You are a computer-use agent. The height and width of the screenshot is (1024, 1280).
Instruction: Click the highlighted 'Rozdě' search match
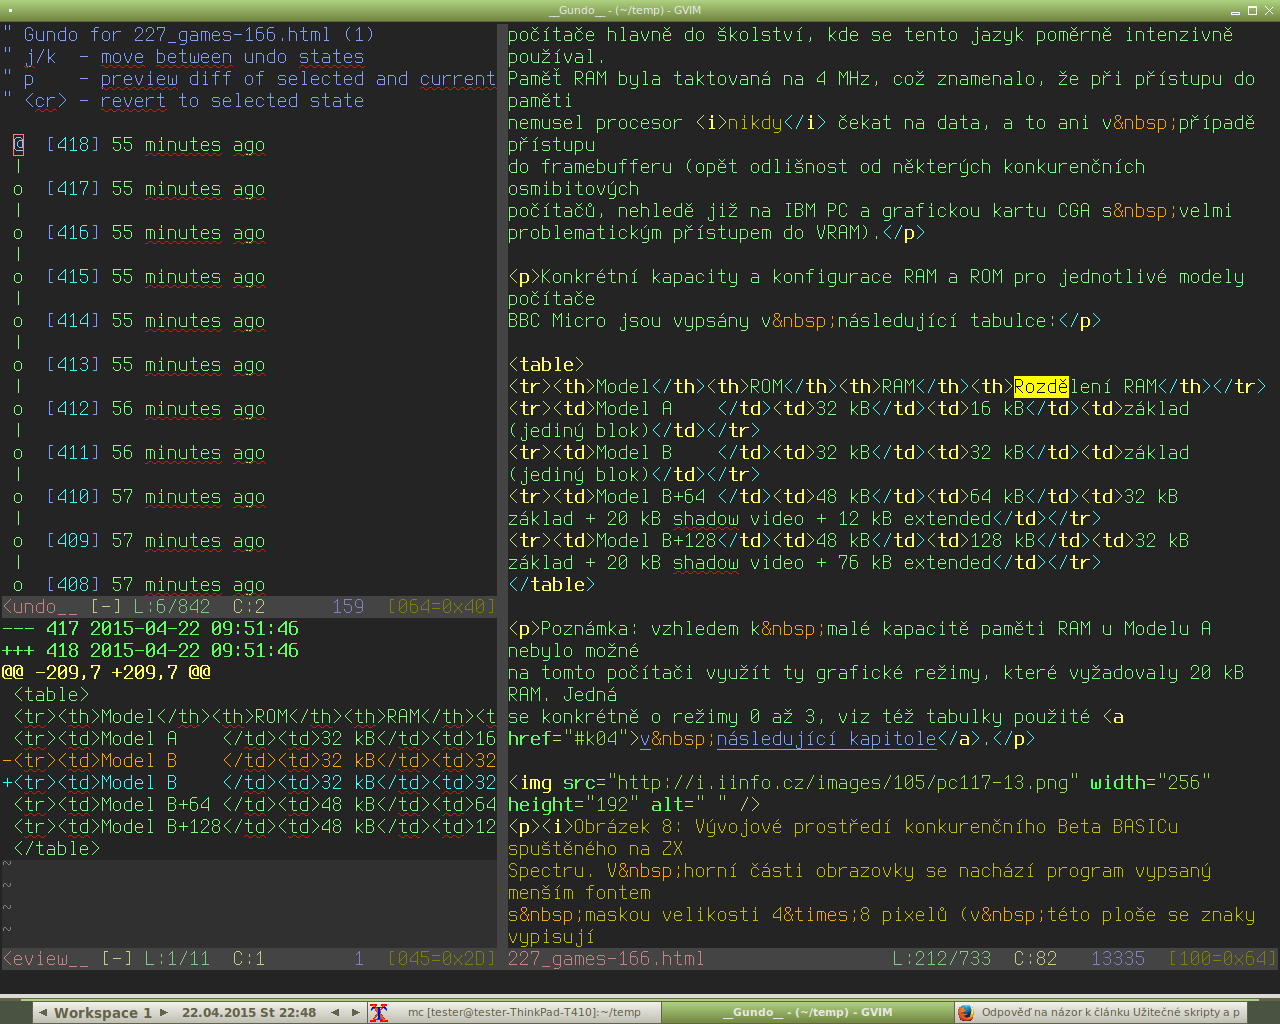(x=1041, y=387)
